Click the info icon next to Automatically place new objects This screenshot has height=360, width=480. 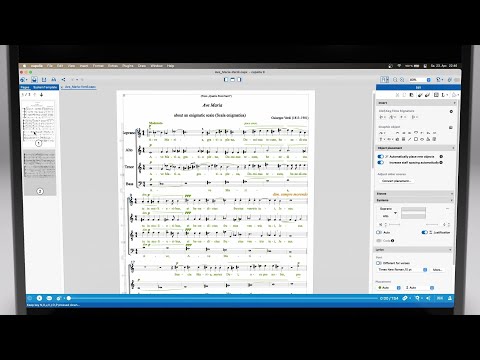[441, 156]
